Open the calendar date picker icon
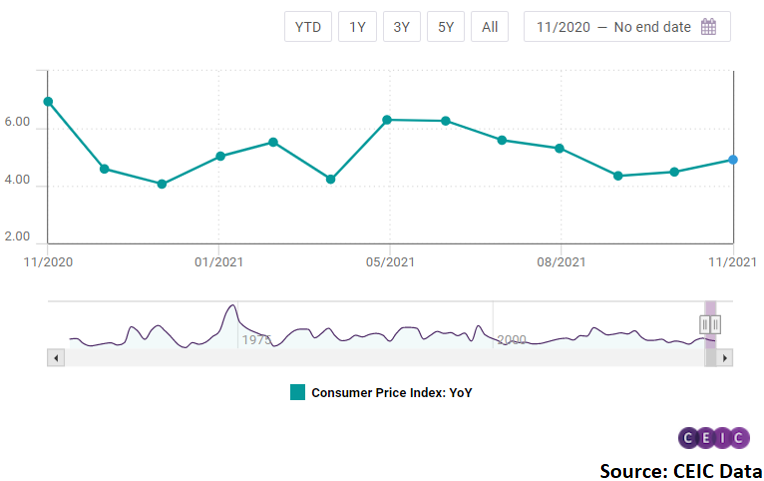The image size is (764, 481). point(709,27)
